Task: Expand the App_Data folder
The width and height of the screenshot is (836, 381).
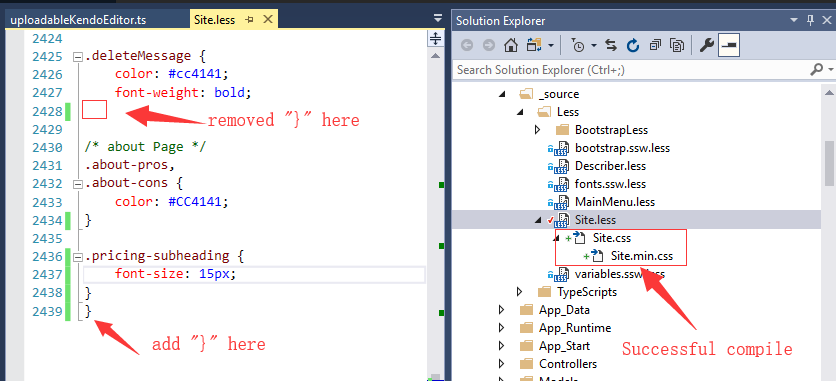Action: pyautogui.click(x=501, y=310)
